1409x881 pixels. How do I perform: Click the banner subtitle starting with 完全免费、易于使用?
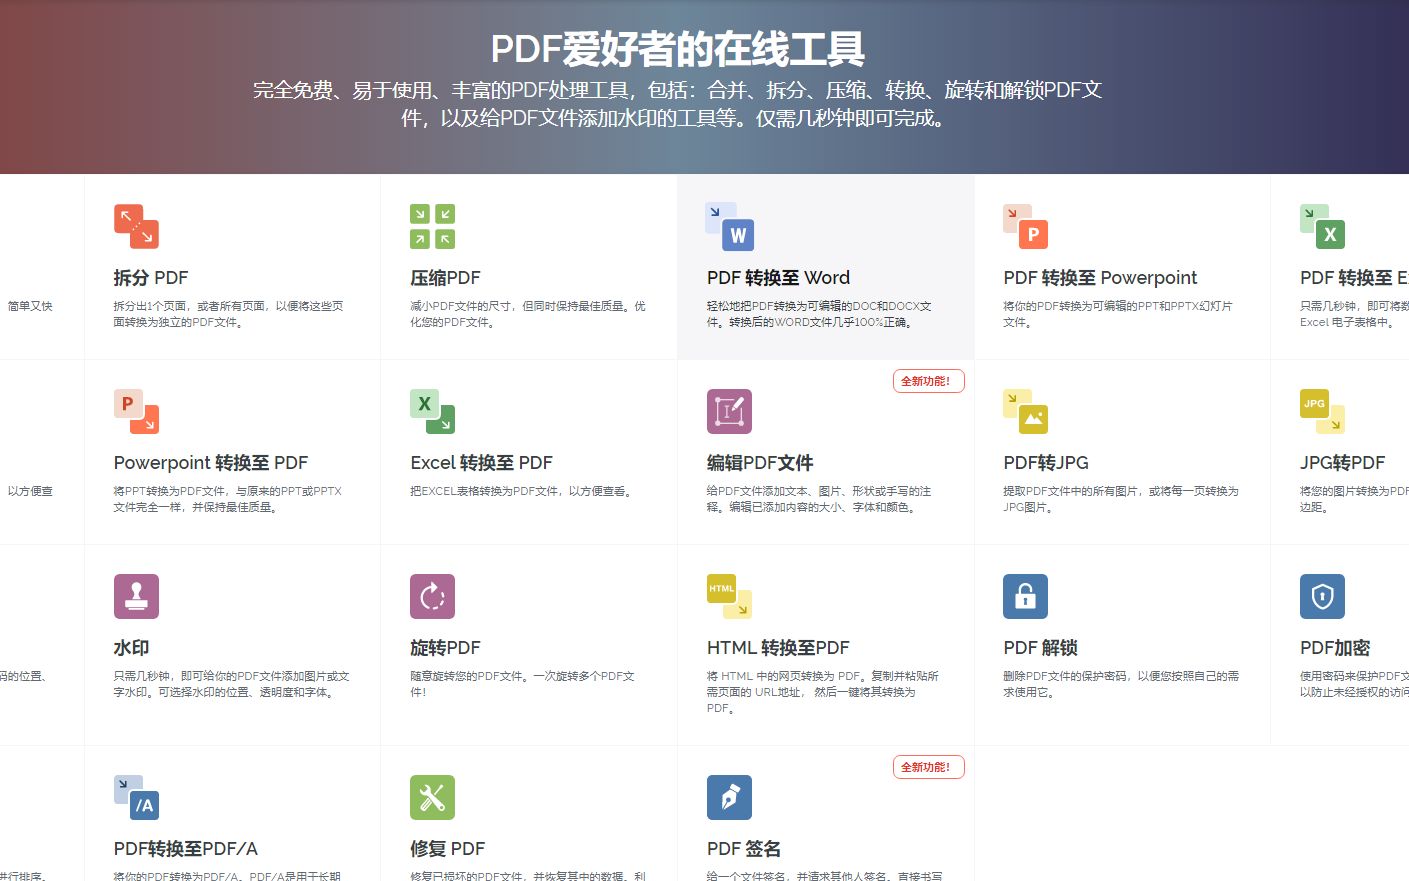678,104
